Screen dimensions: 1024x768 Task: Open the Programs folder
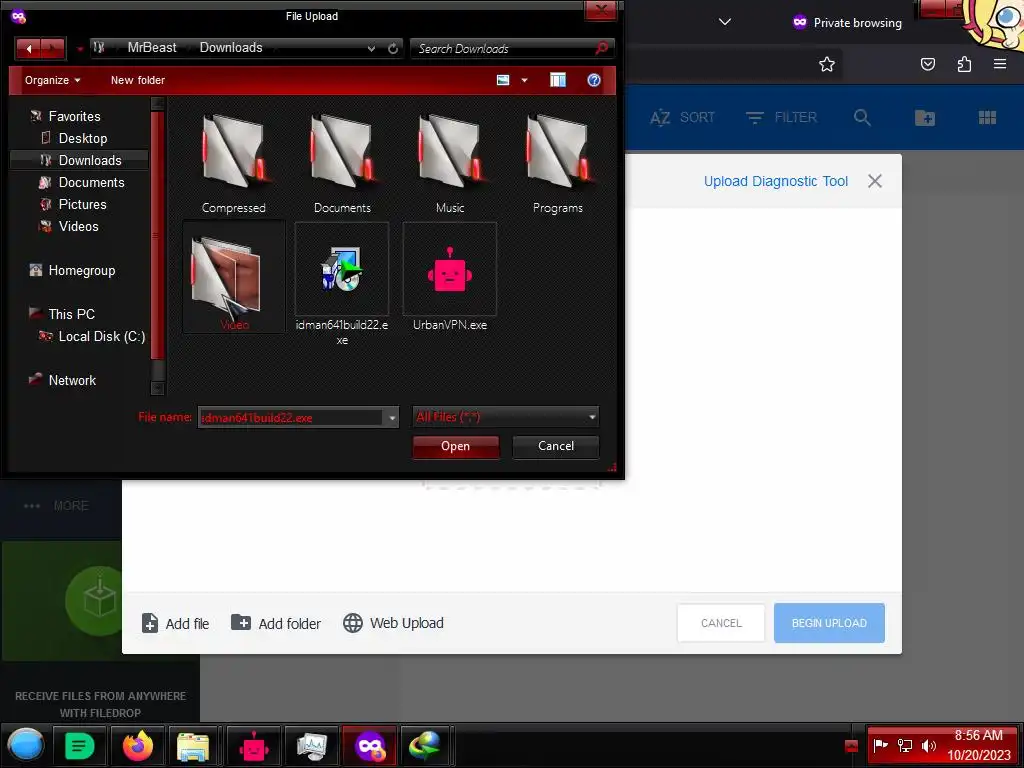click(x=558, y=163)
